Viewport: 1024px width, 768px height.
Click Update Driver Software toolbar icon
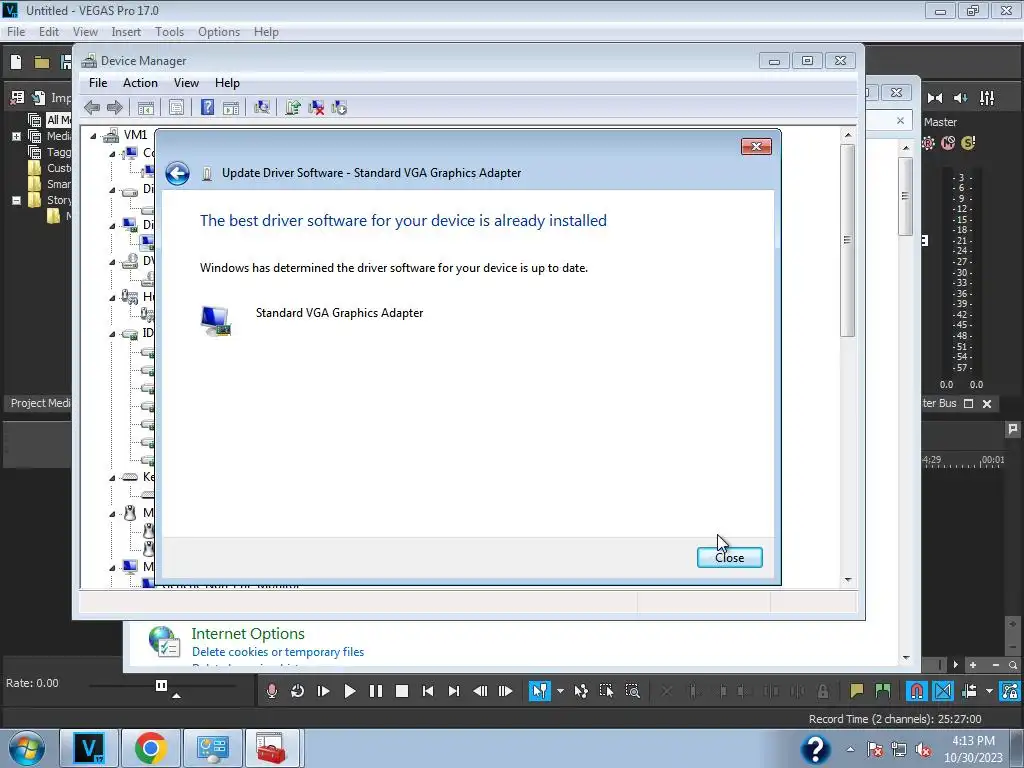pos(293,108)
